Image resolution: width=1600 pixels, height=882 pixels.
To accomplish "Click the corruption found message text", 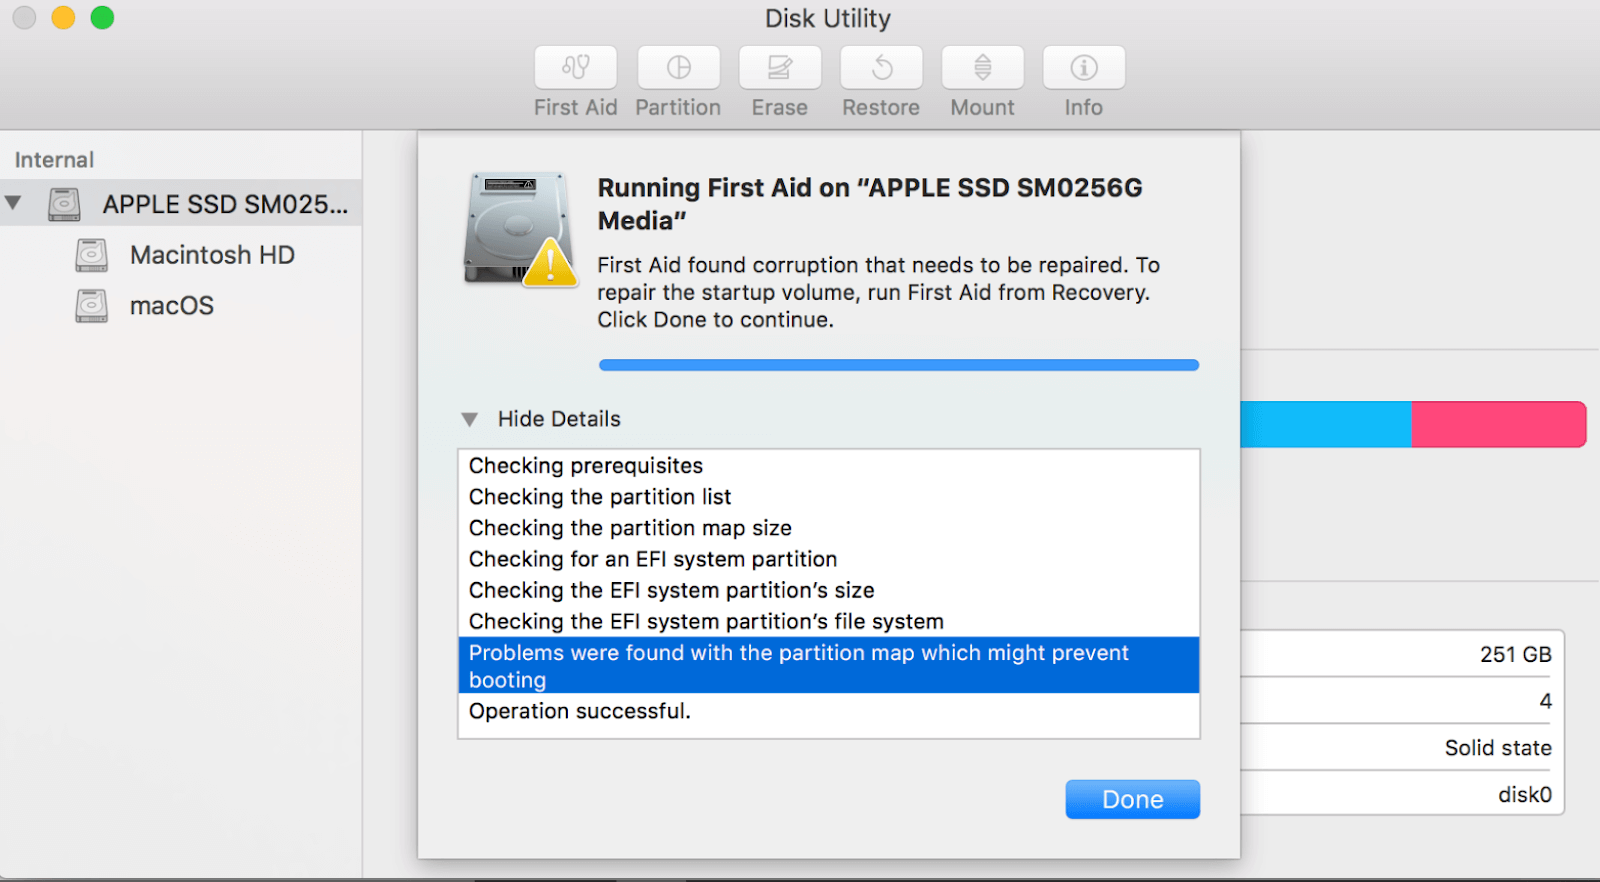I will (878, 292).
